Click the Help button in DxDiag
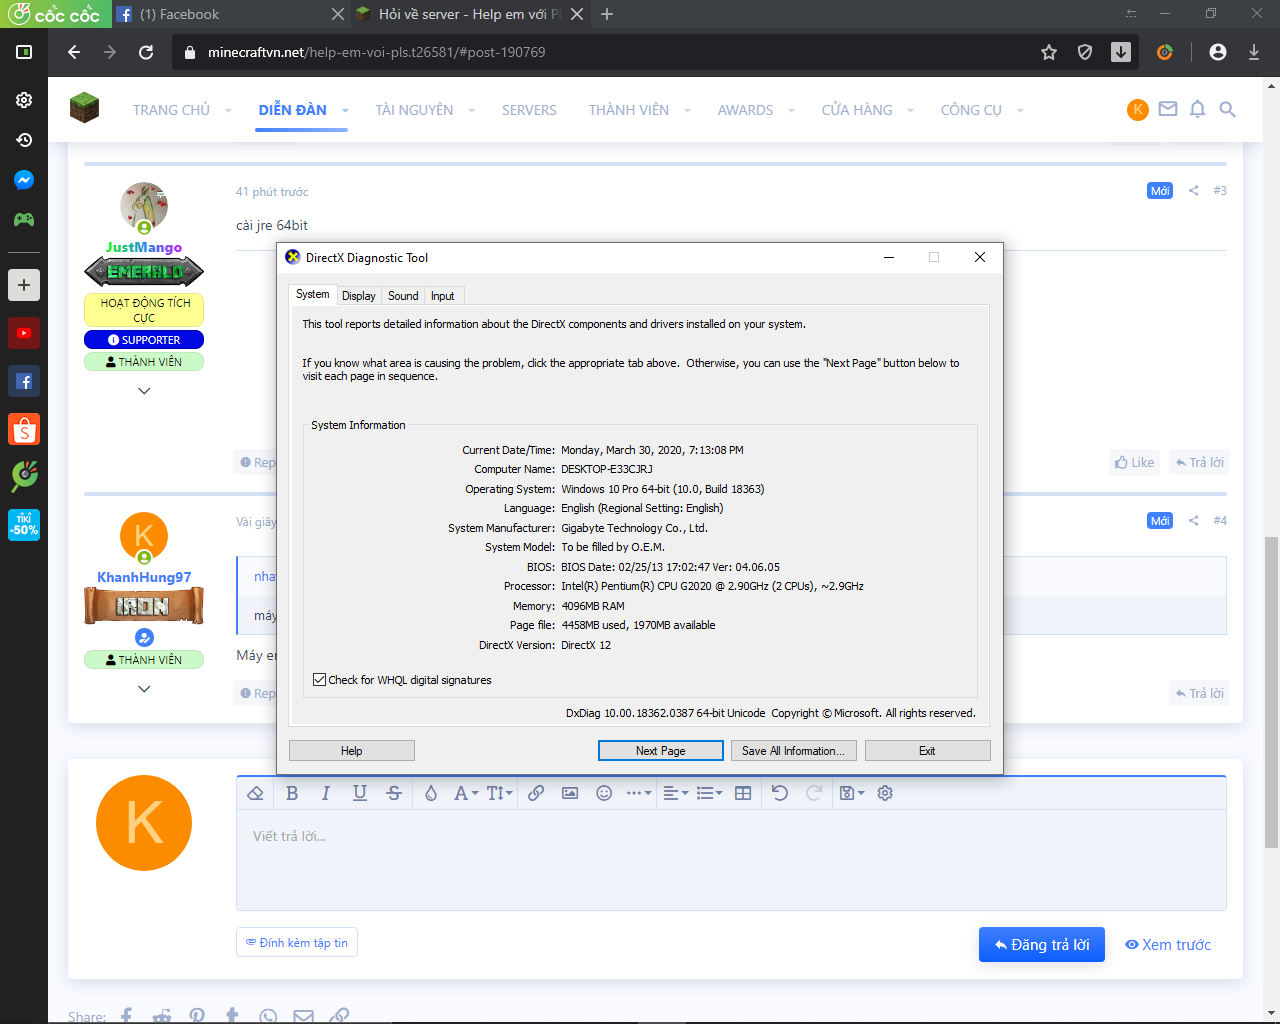1280x1024 pixels. (x=351, y=751)
